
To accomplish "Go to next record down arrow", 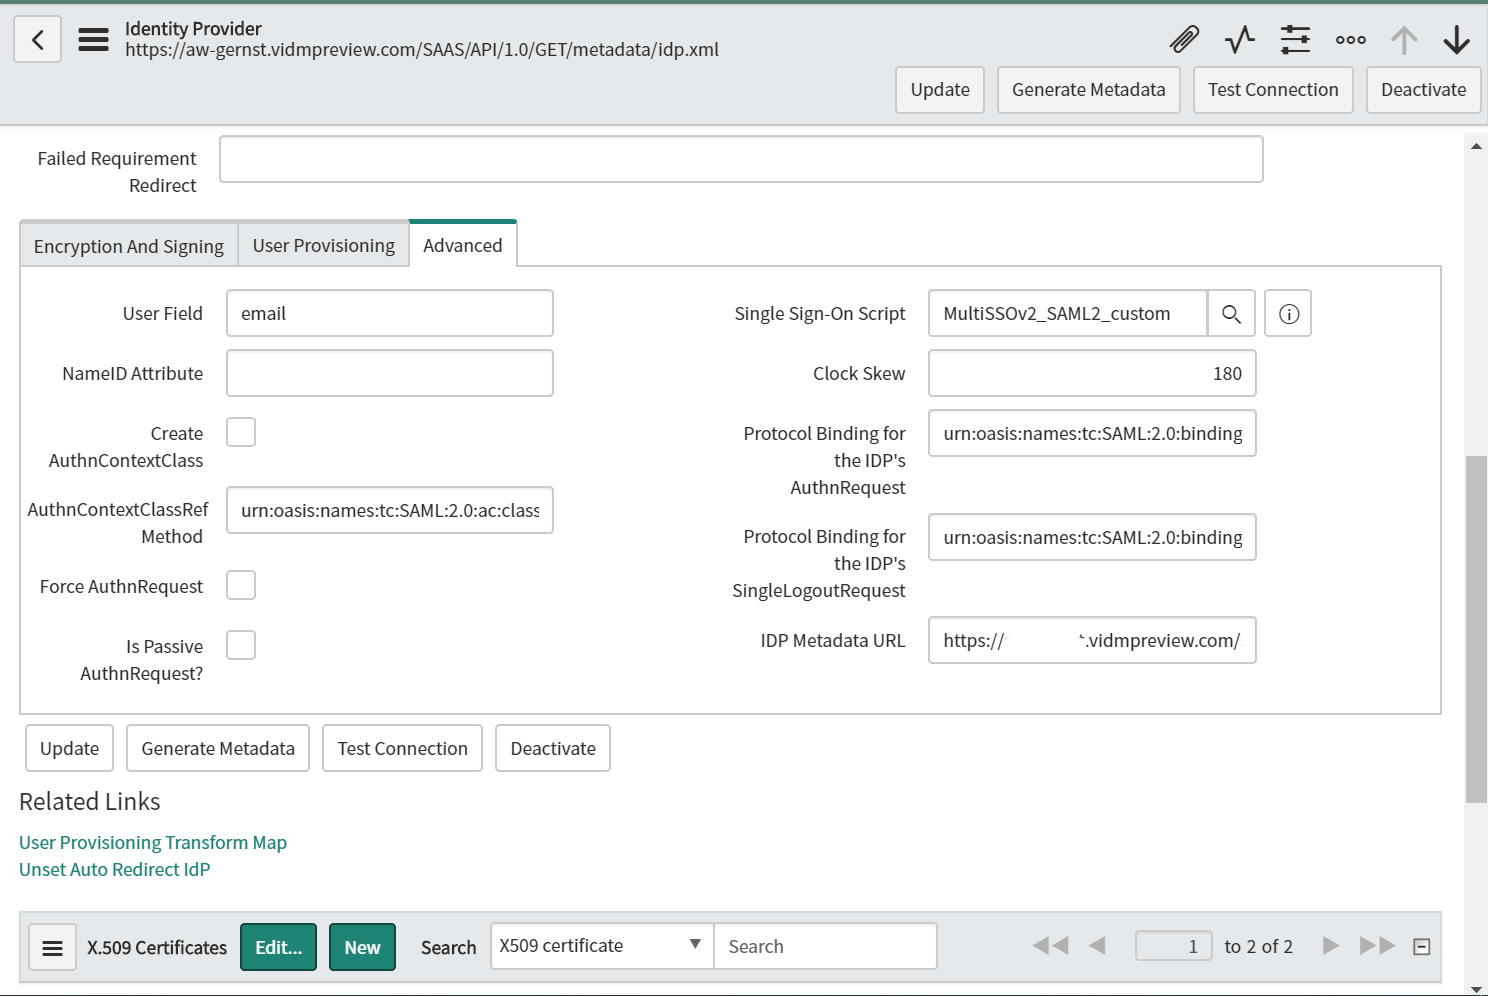I will click(1456, 40).
